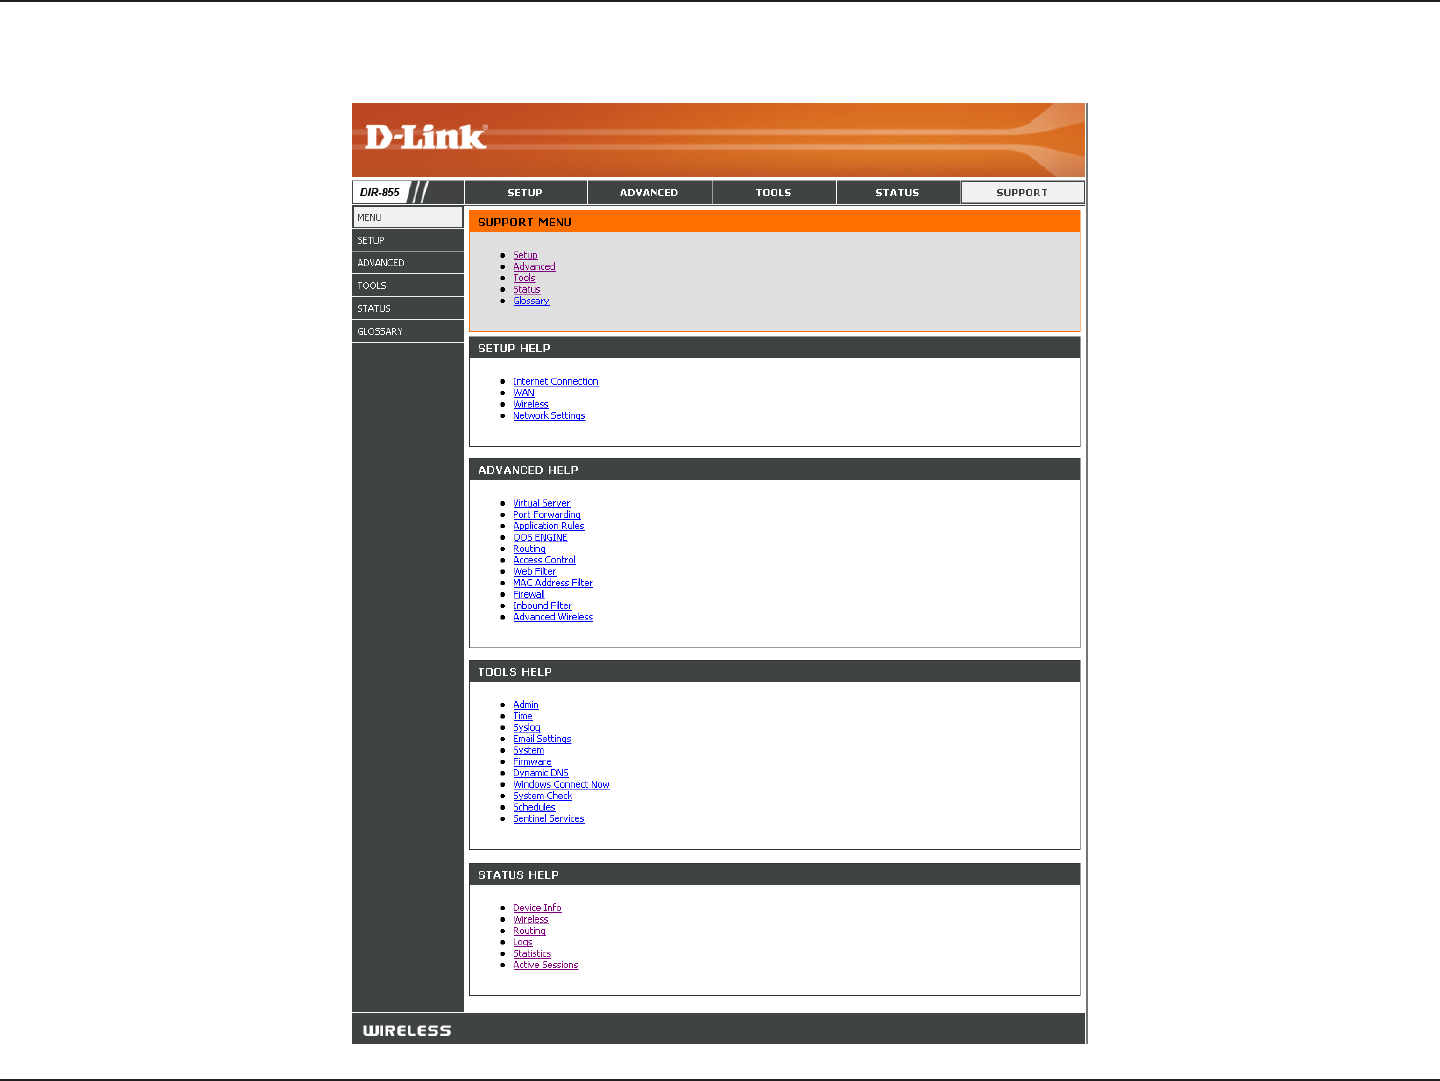Image resolution: width=1440 pixels, height=1081 pixels.
Task: Click the Network Settings help link
Action: pos(549,416)
